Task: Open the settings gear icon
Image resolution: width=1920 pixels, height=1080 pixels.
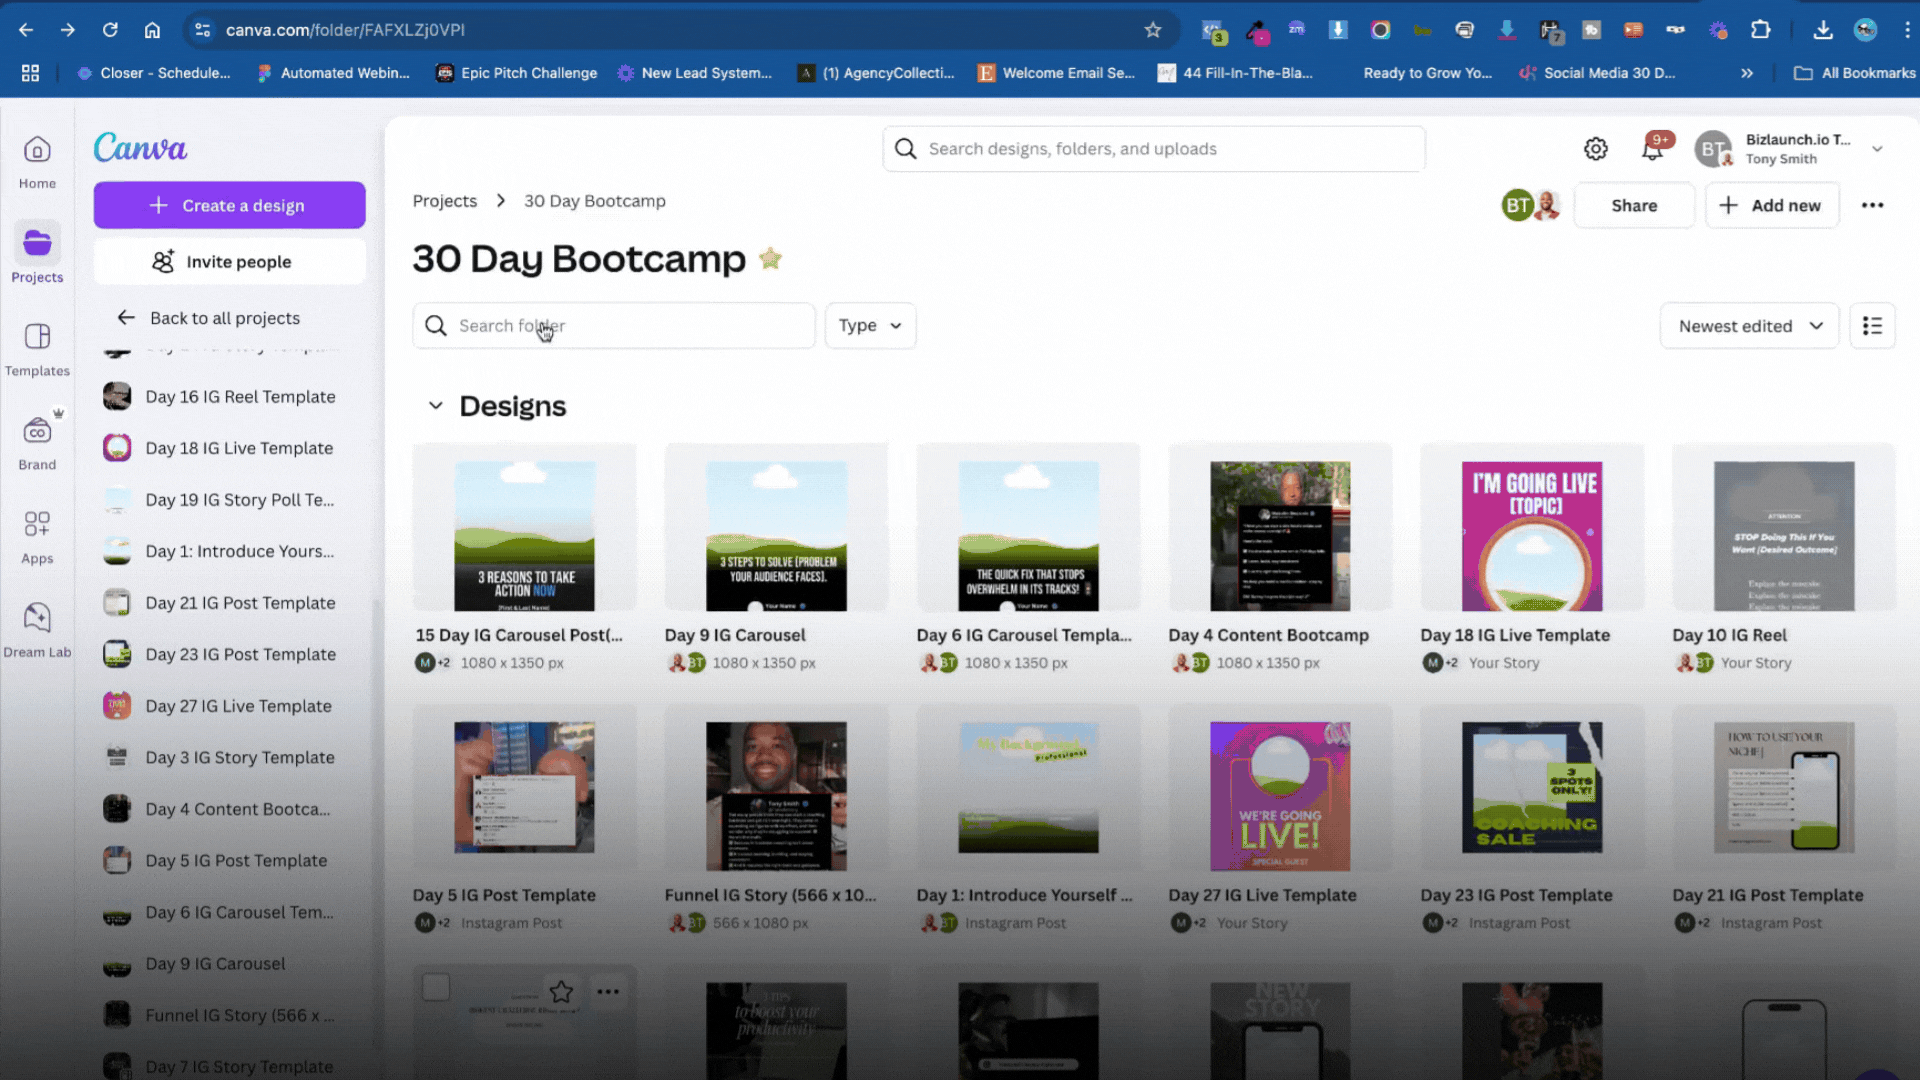Action: pos(1595,149)
